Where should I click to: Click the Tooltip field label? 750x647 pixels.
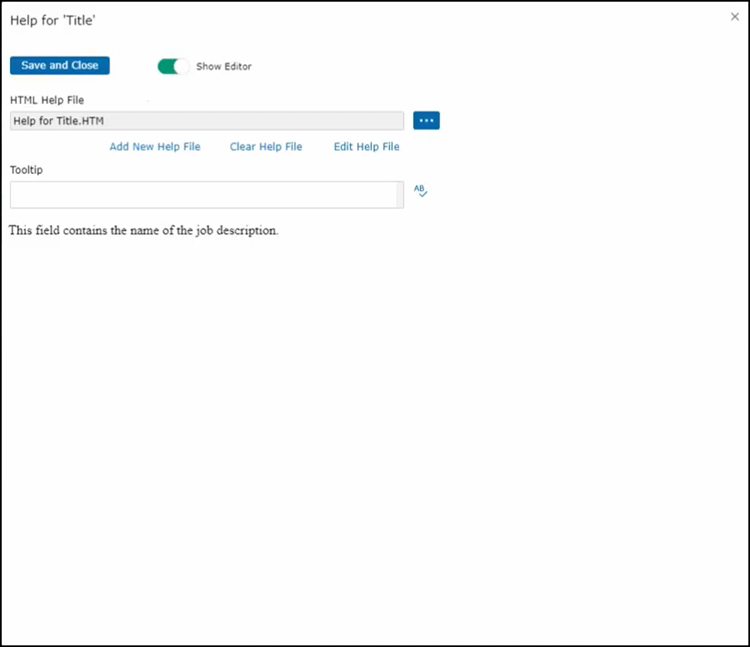click(x=26, y=170)
